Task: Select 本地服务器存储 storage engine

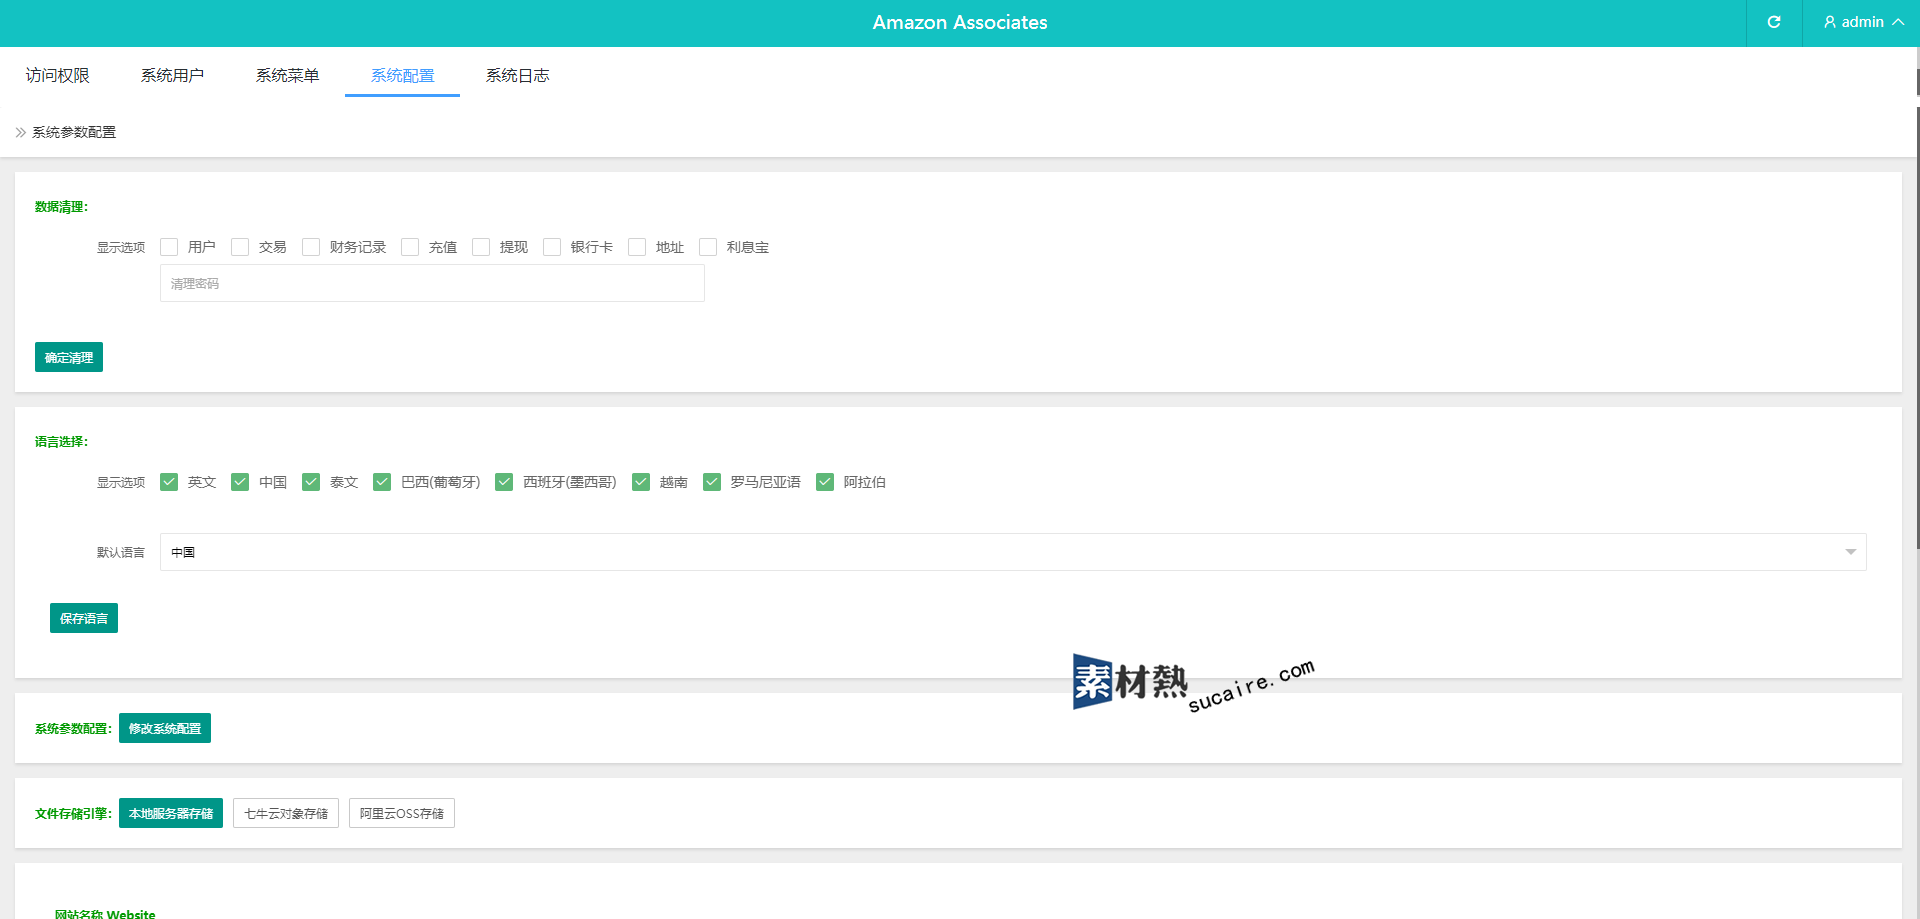Action: pyautogui.click(x=171, y=813)
